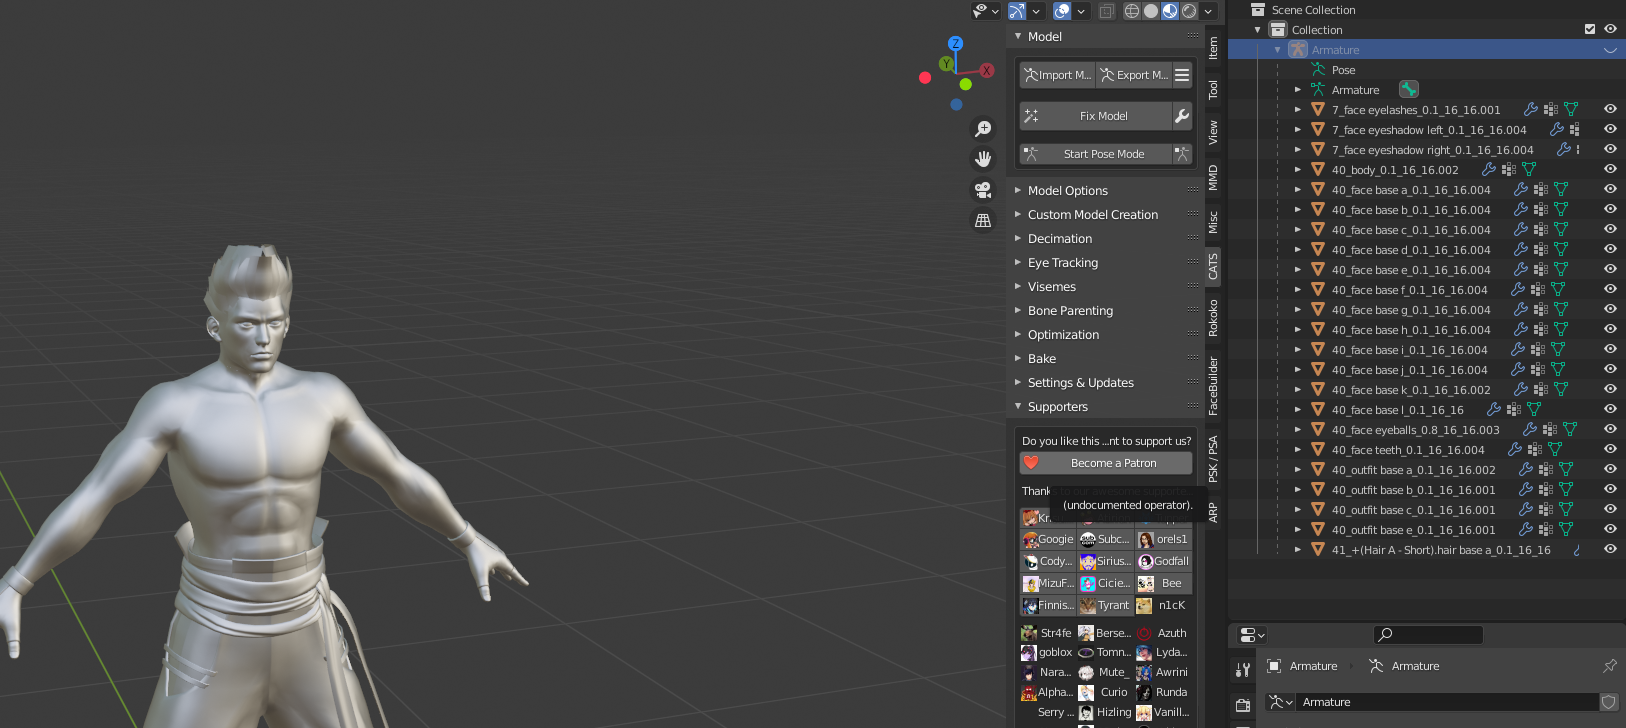1626x728 pixels.
Task: Click the Import Model button
Action: [1058, 75]
